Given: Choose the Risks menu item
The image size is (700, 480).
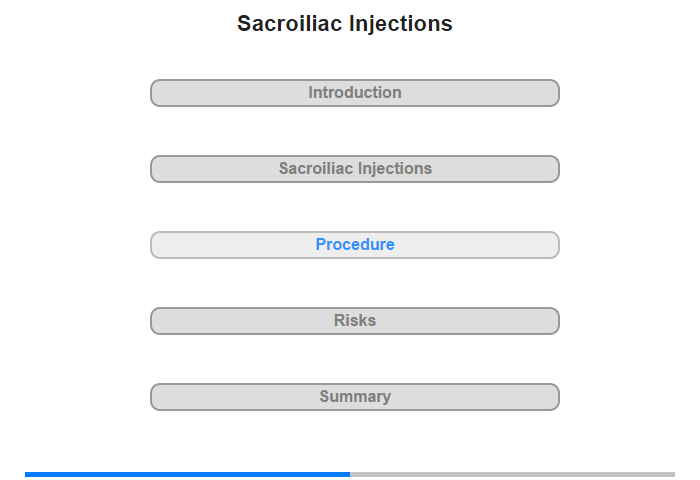Looking at the screenshot, I should (x=354, y=321).
